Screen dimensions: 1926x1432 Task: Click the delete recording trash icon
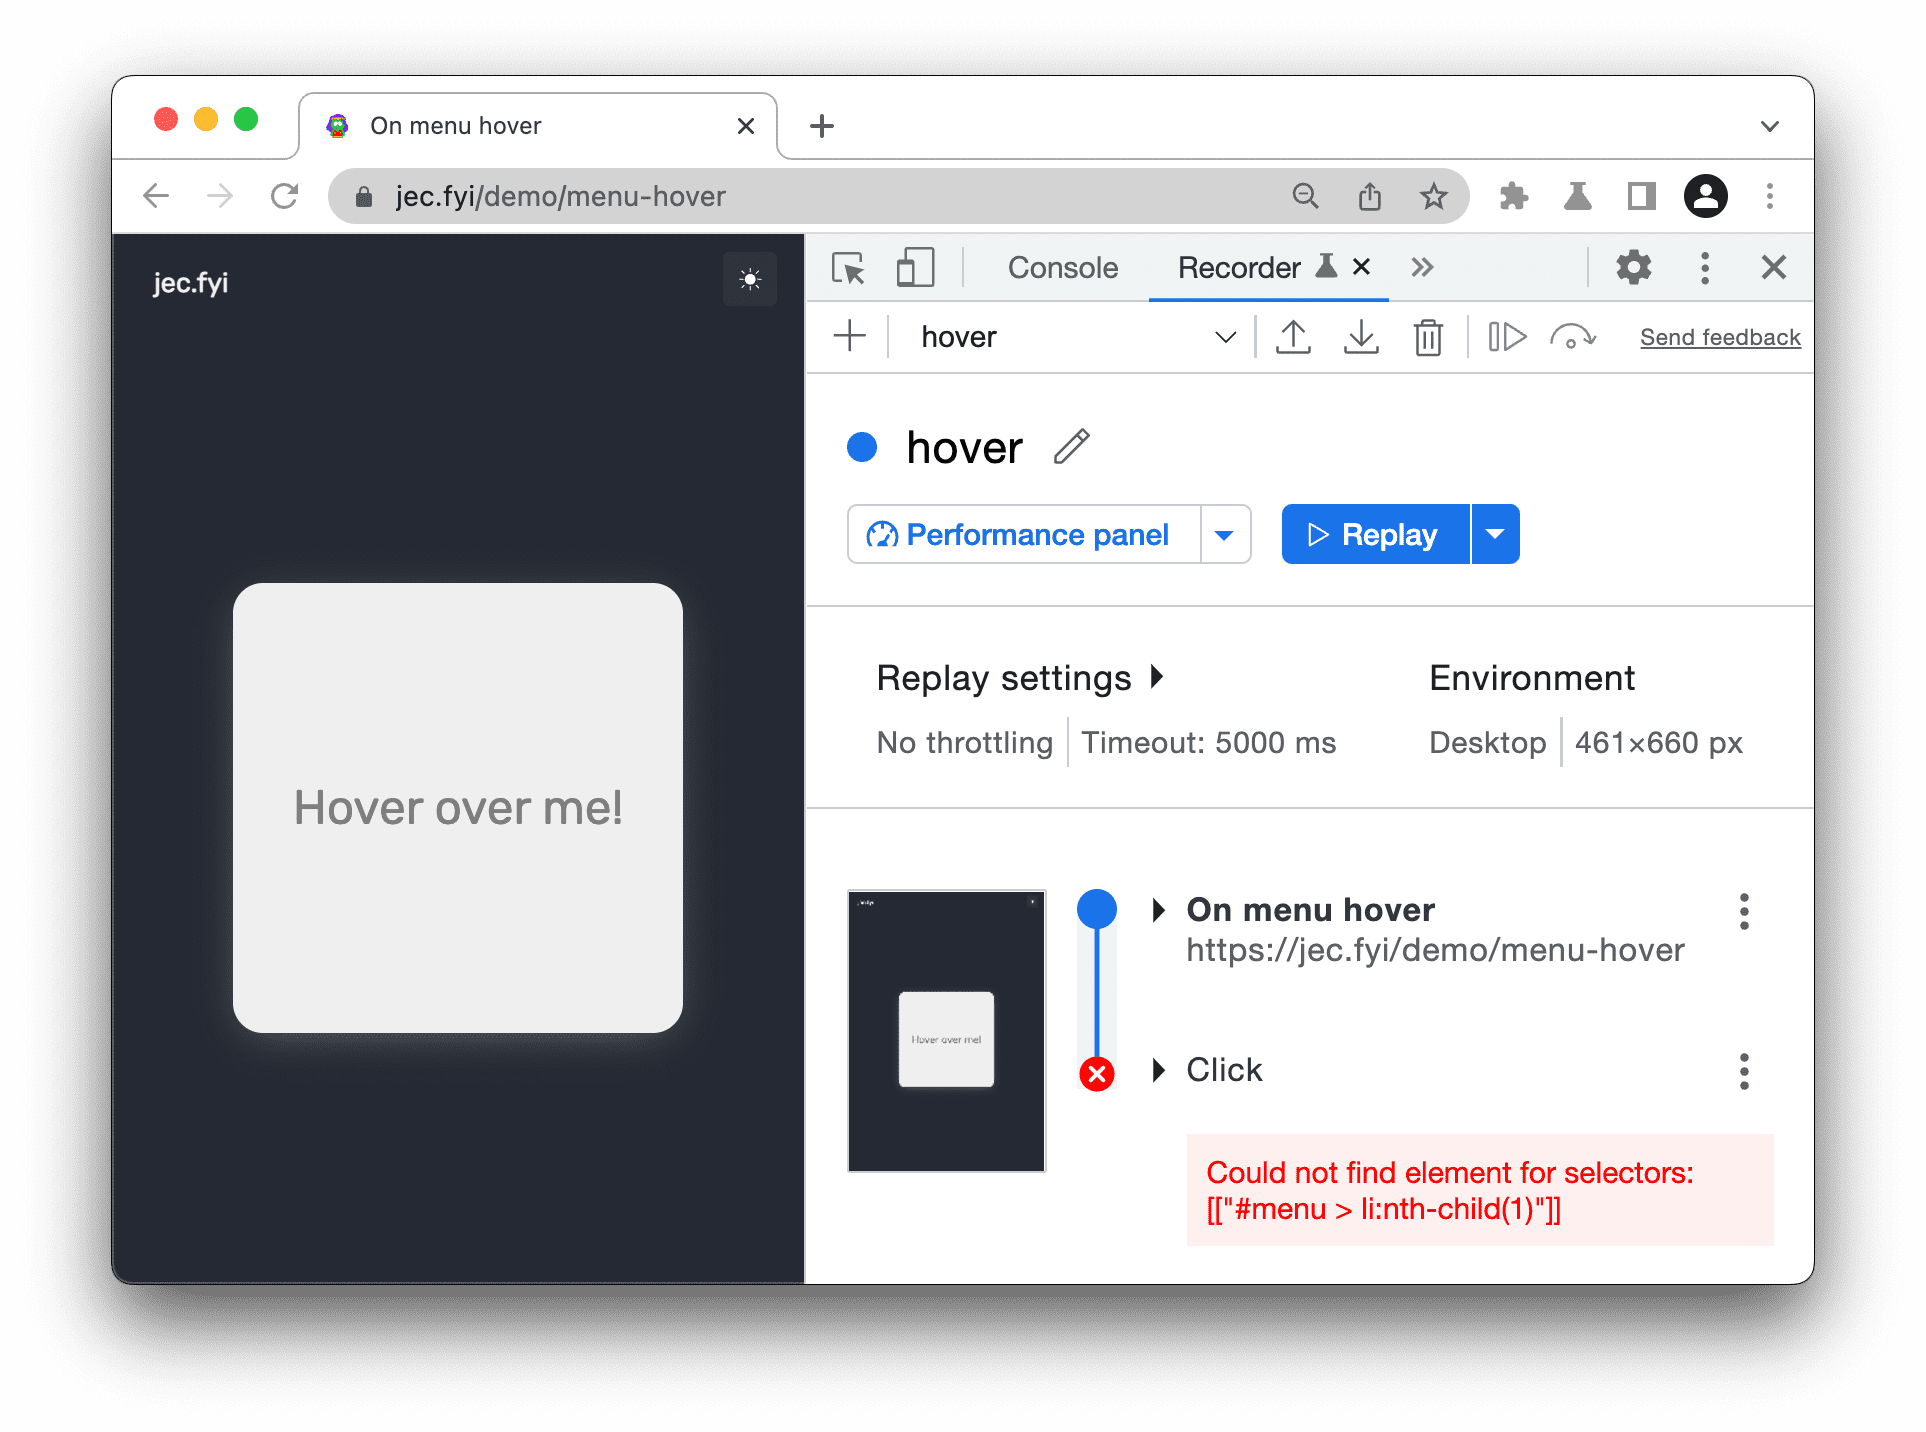pos(1428,335)
